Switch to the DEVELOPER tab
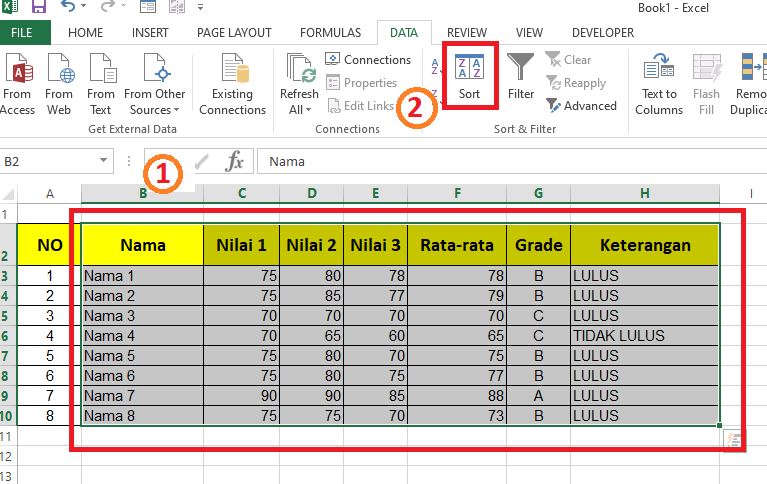767x484 pixels. coord(603,33)
